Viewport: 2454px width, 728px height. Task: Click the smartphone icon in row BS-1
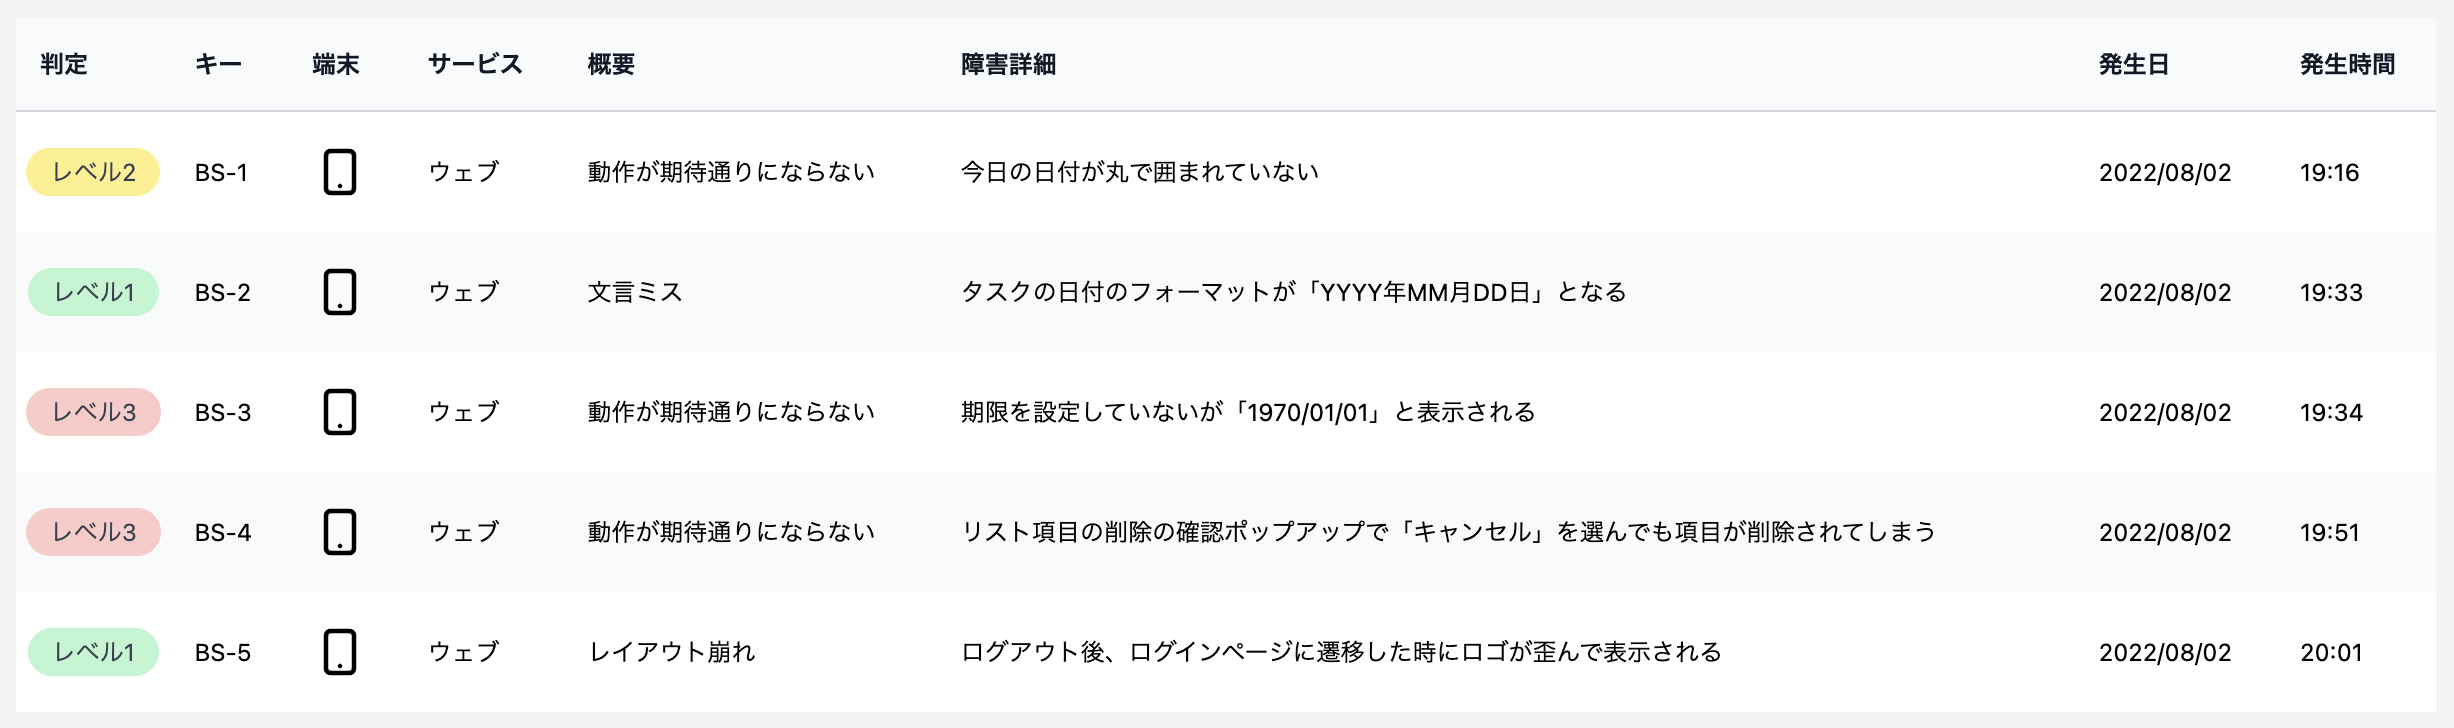[340, 172]
